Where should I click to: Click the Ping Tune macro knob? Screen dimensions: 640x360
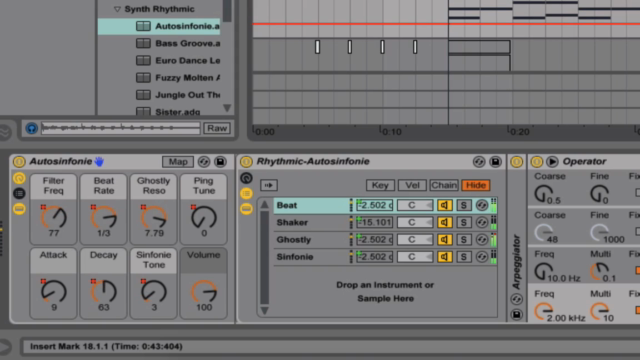tap(204, 218)
